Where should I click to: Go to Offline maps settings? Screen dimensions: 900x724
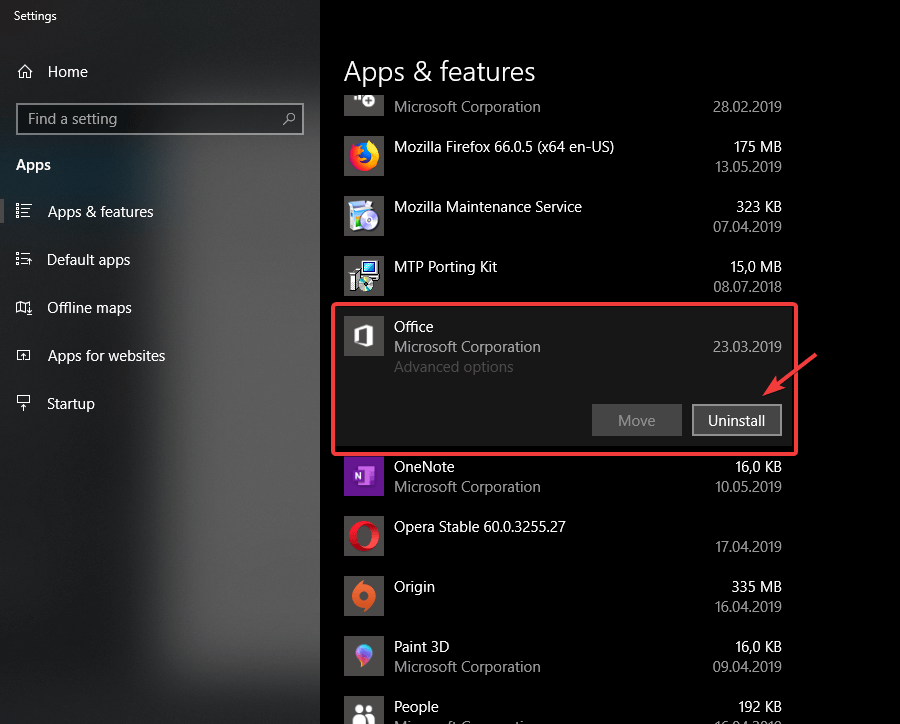click(x=89, y=308)
